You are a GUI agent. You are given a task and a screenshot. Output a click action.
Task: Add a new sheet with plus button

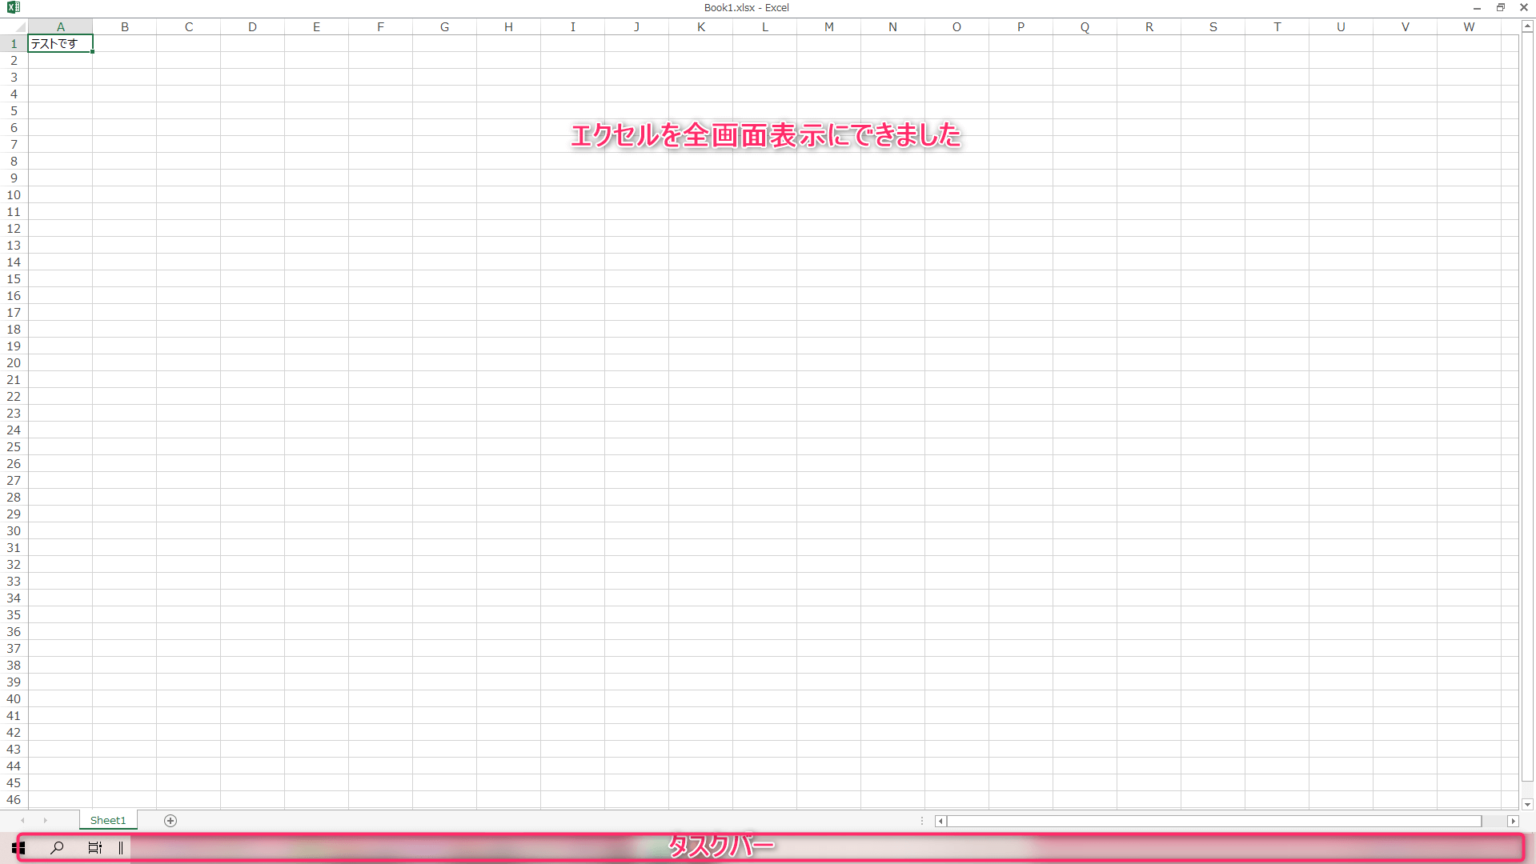170,821
